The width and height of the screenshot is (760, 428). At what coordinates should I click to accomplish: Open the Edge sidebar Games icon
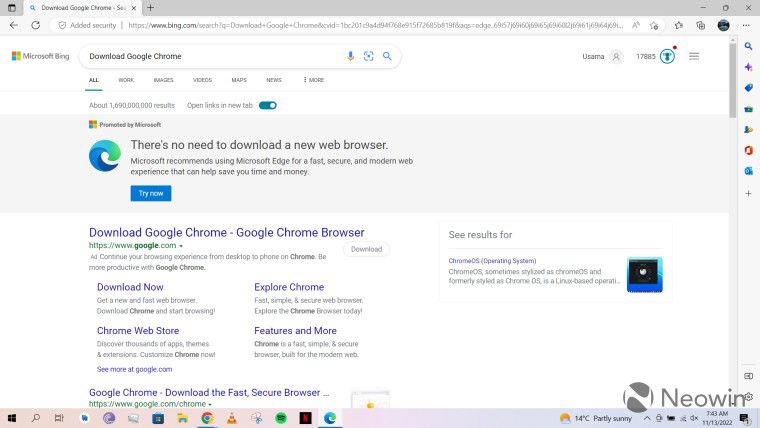(x=748, y=130)
